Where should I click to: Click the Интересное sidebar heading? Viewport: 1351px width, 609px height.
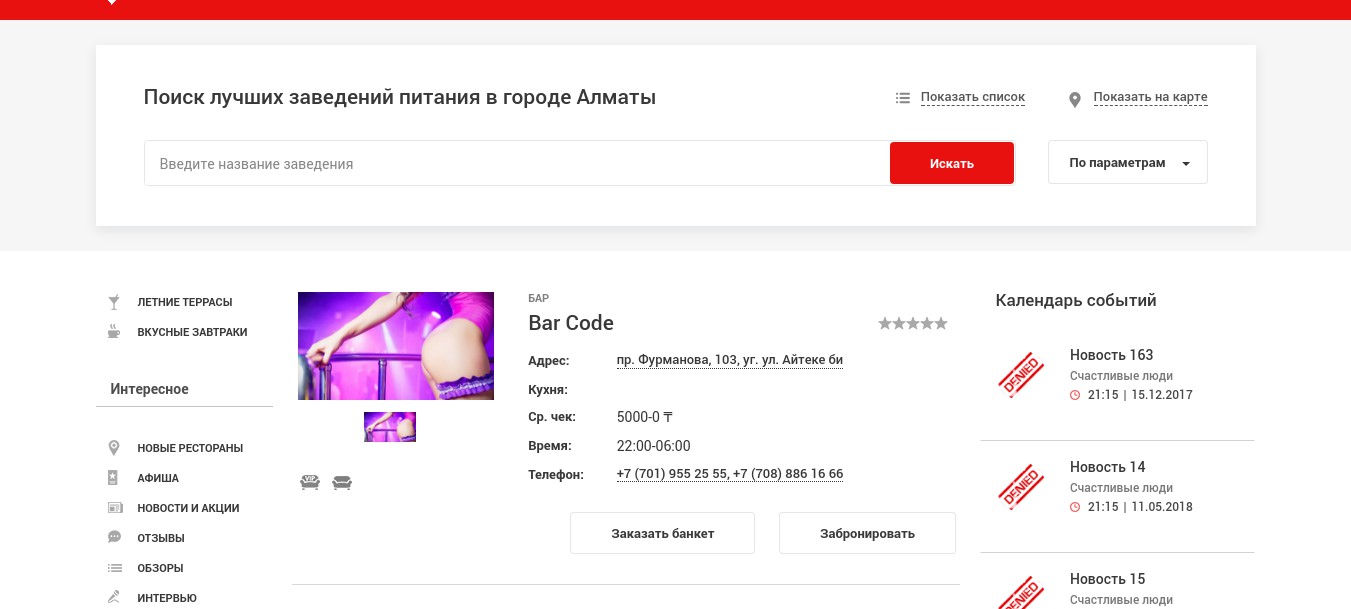(x=149, y=389)
